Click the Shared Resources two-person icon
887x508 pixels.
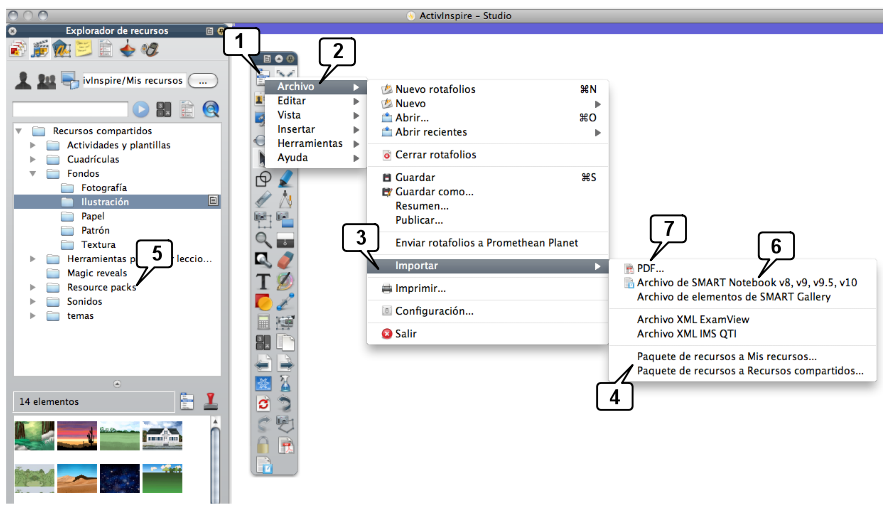coord(45,81)
